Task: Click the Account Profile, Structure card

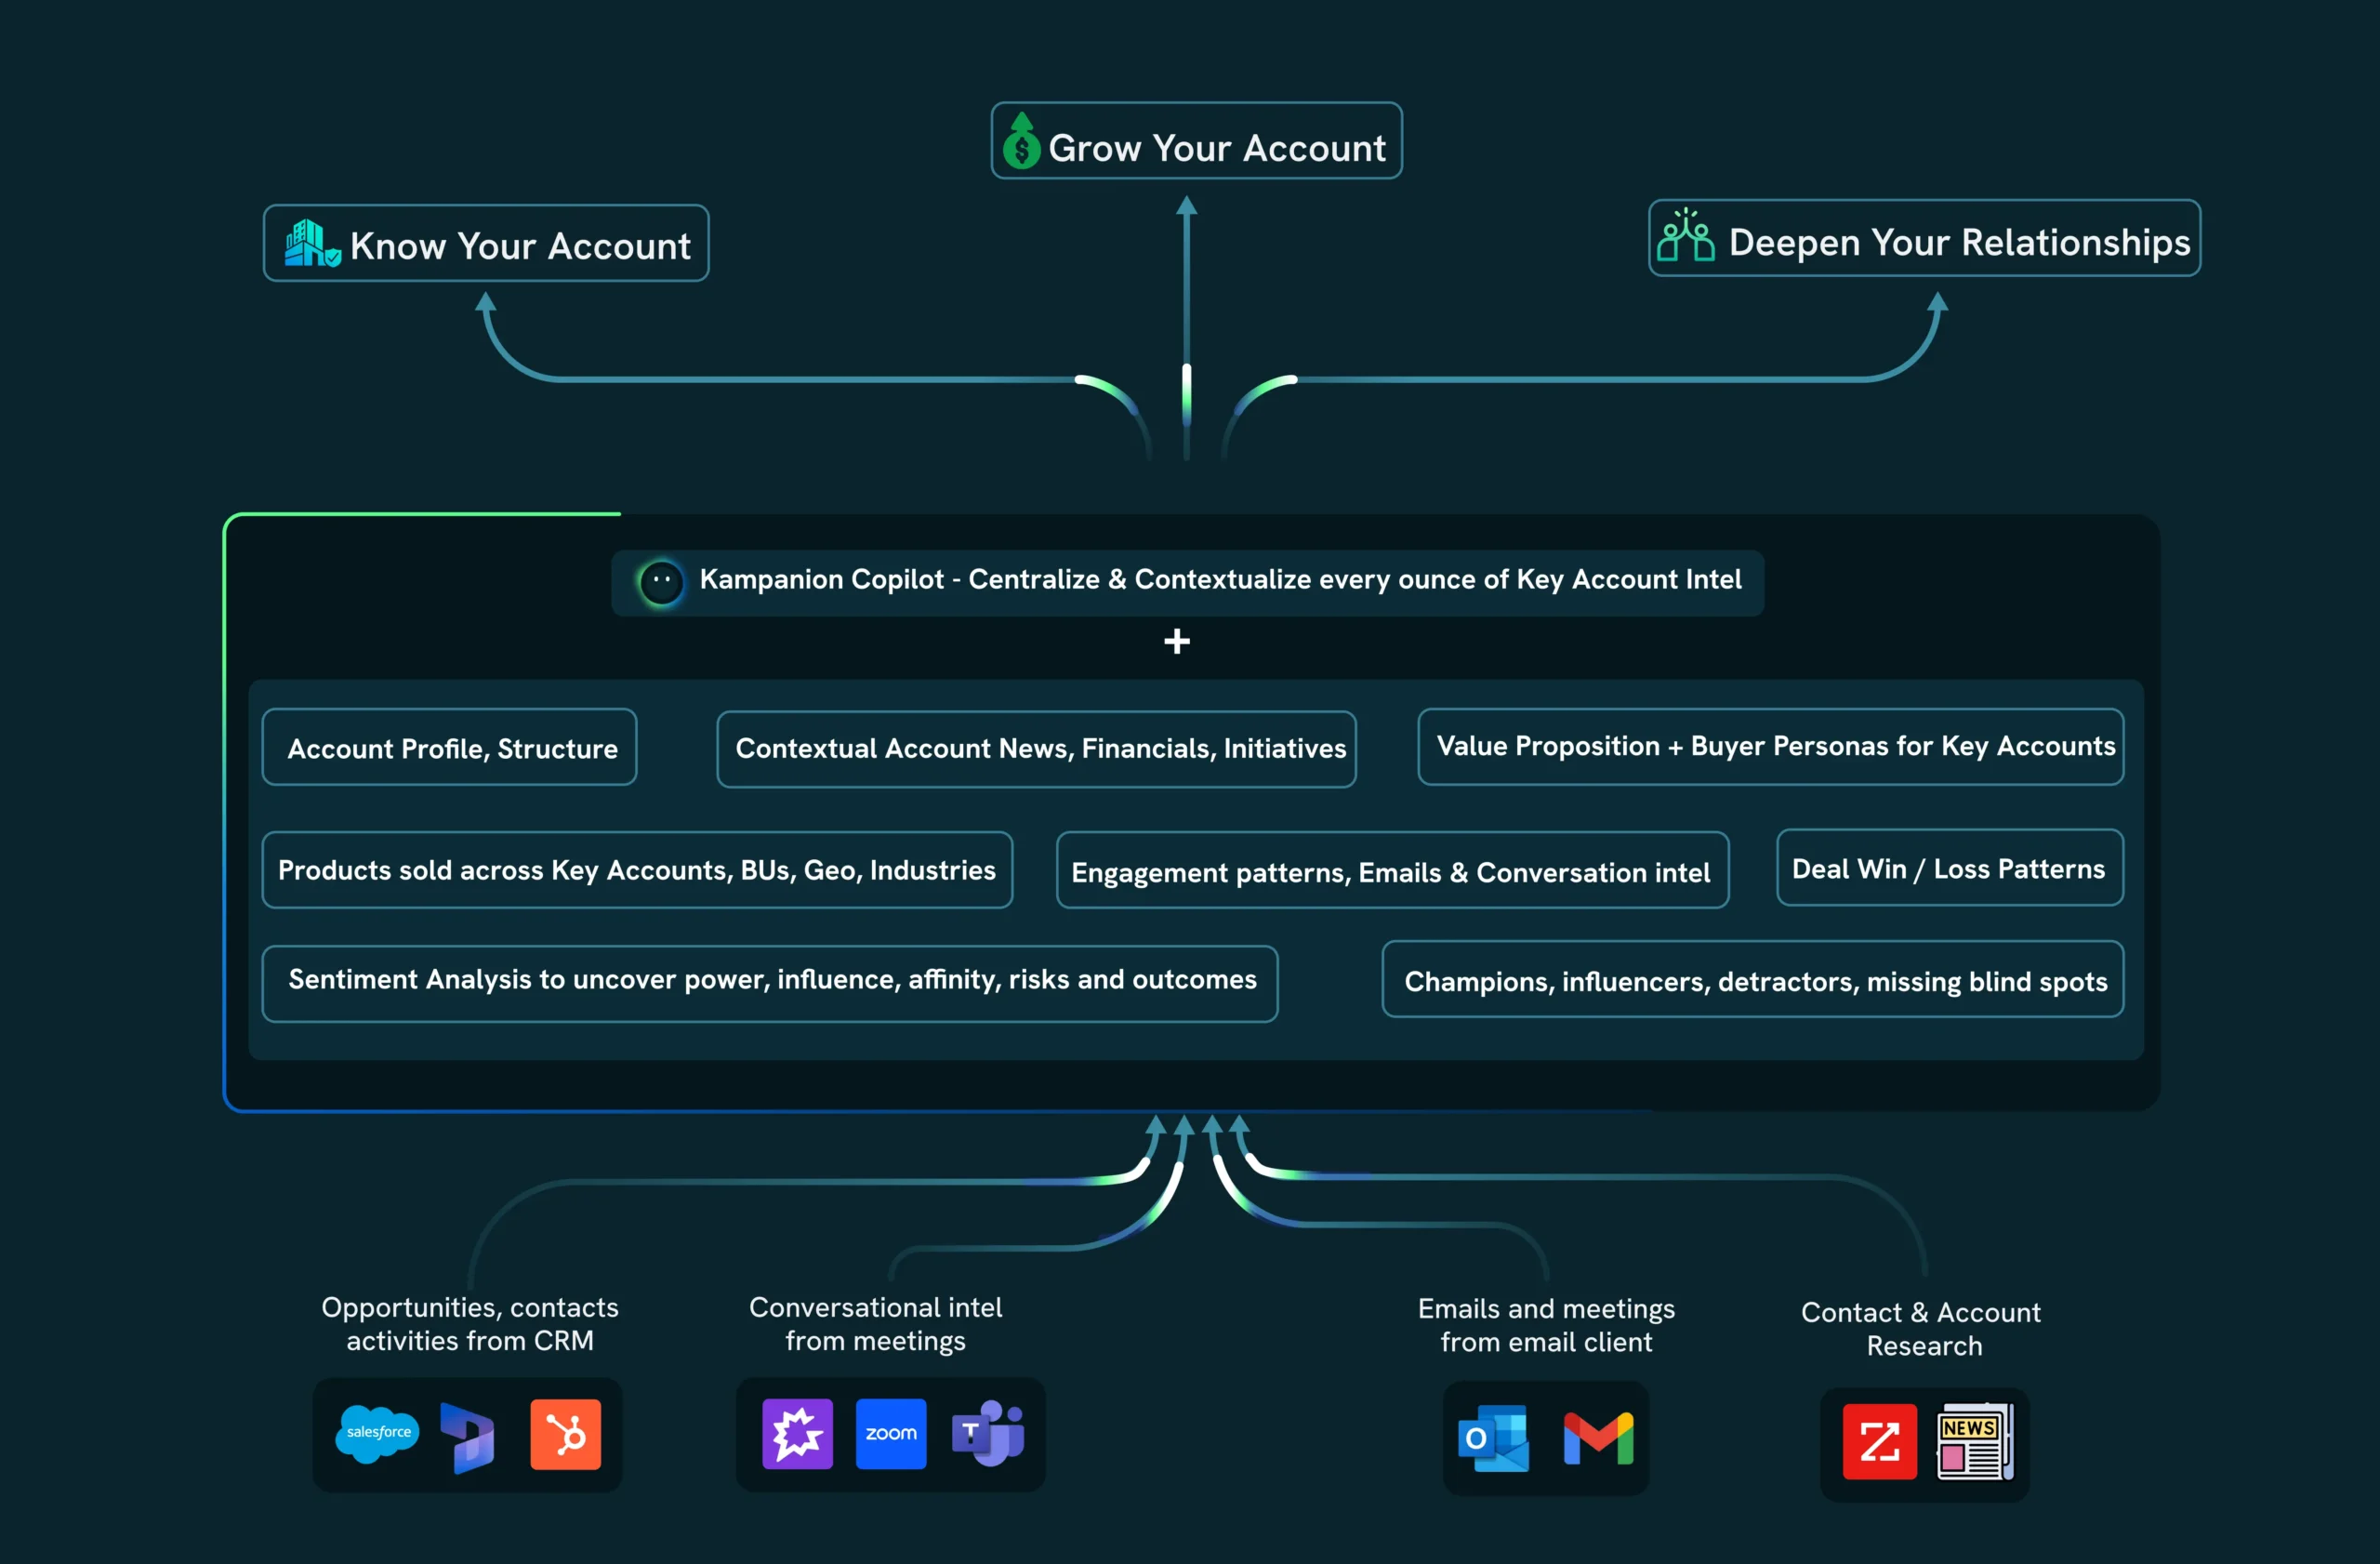Action: (x=449, y=747)
